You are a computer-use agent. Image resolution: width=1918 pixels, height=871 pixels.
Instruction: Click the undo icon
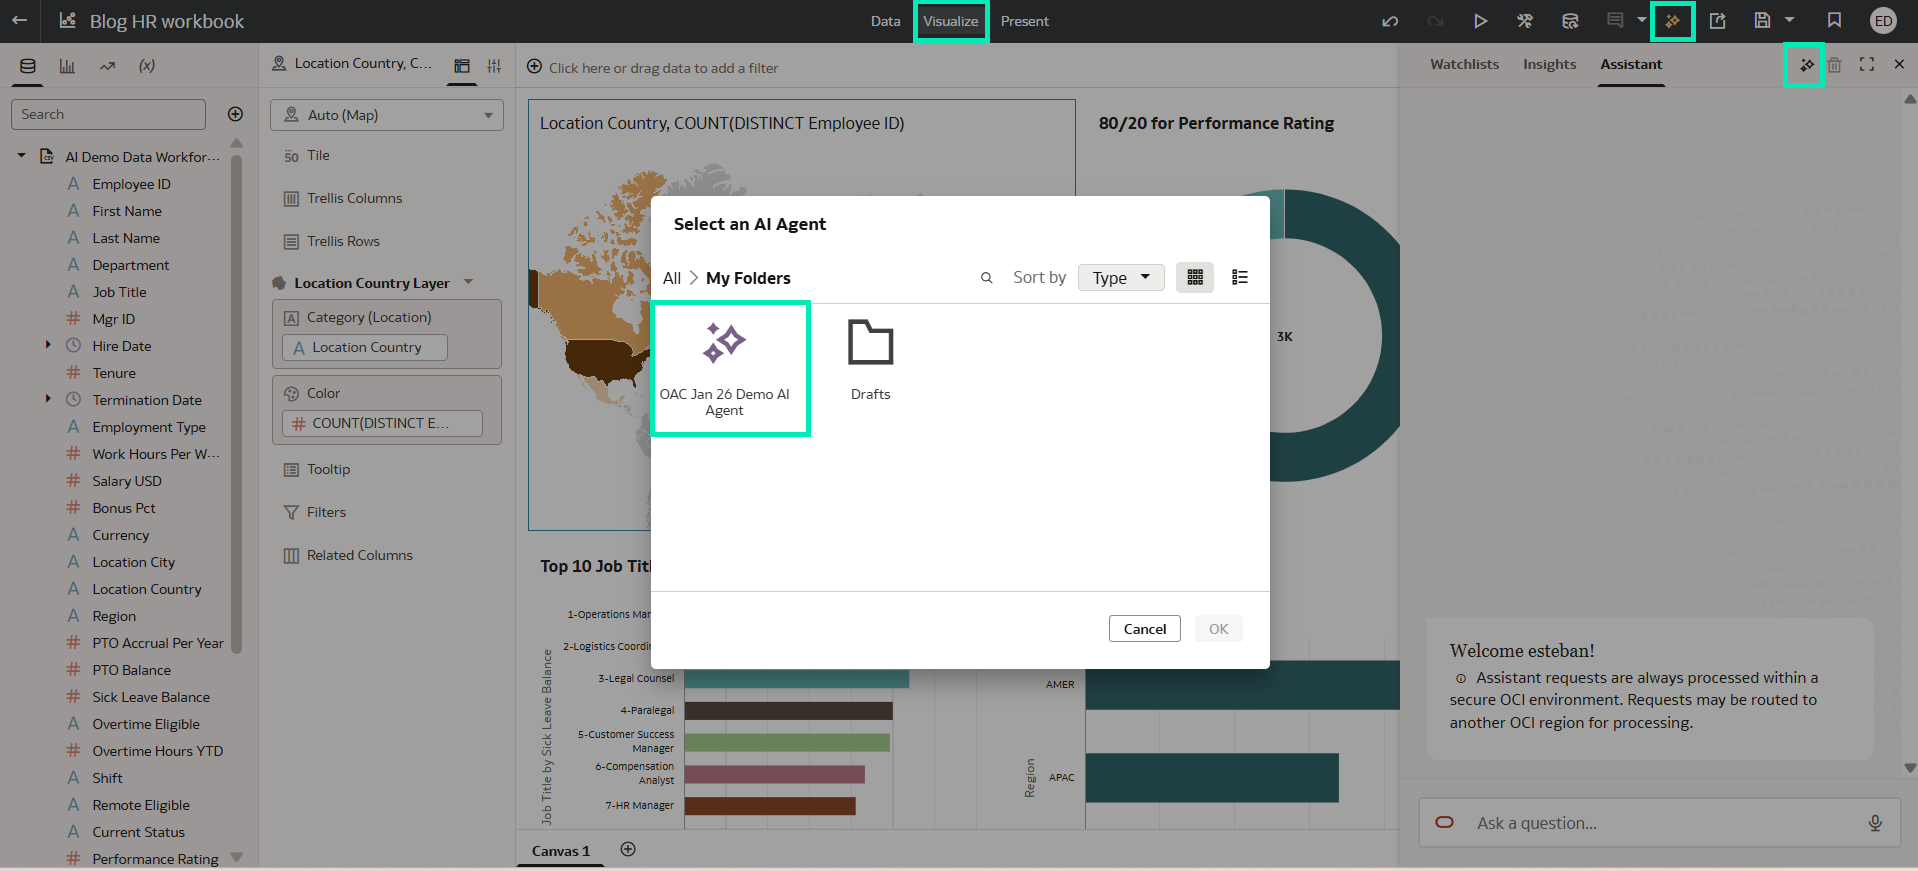click(1390, 21)
